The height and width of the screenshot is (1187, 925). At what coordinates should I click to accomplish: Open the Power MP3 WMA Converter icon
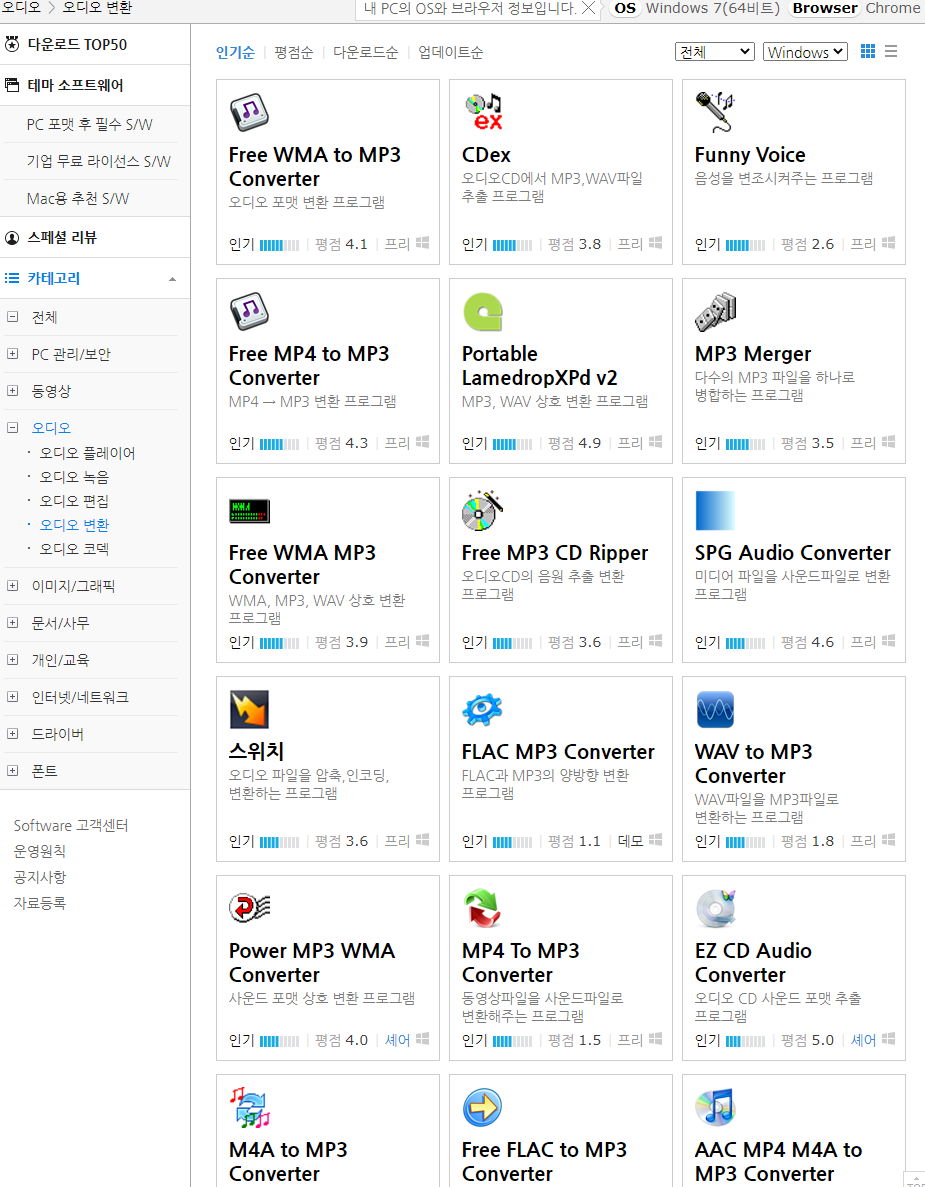pos(249,907)
